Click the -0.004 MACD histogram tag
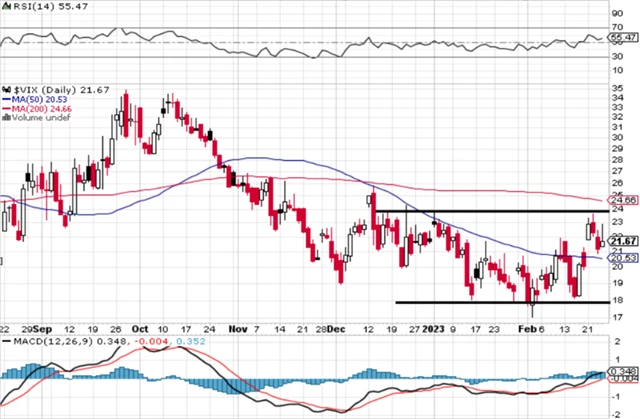 [624, 378]
